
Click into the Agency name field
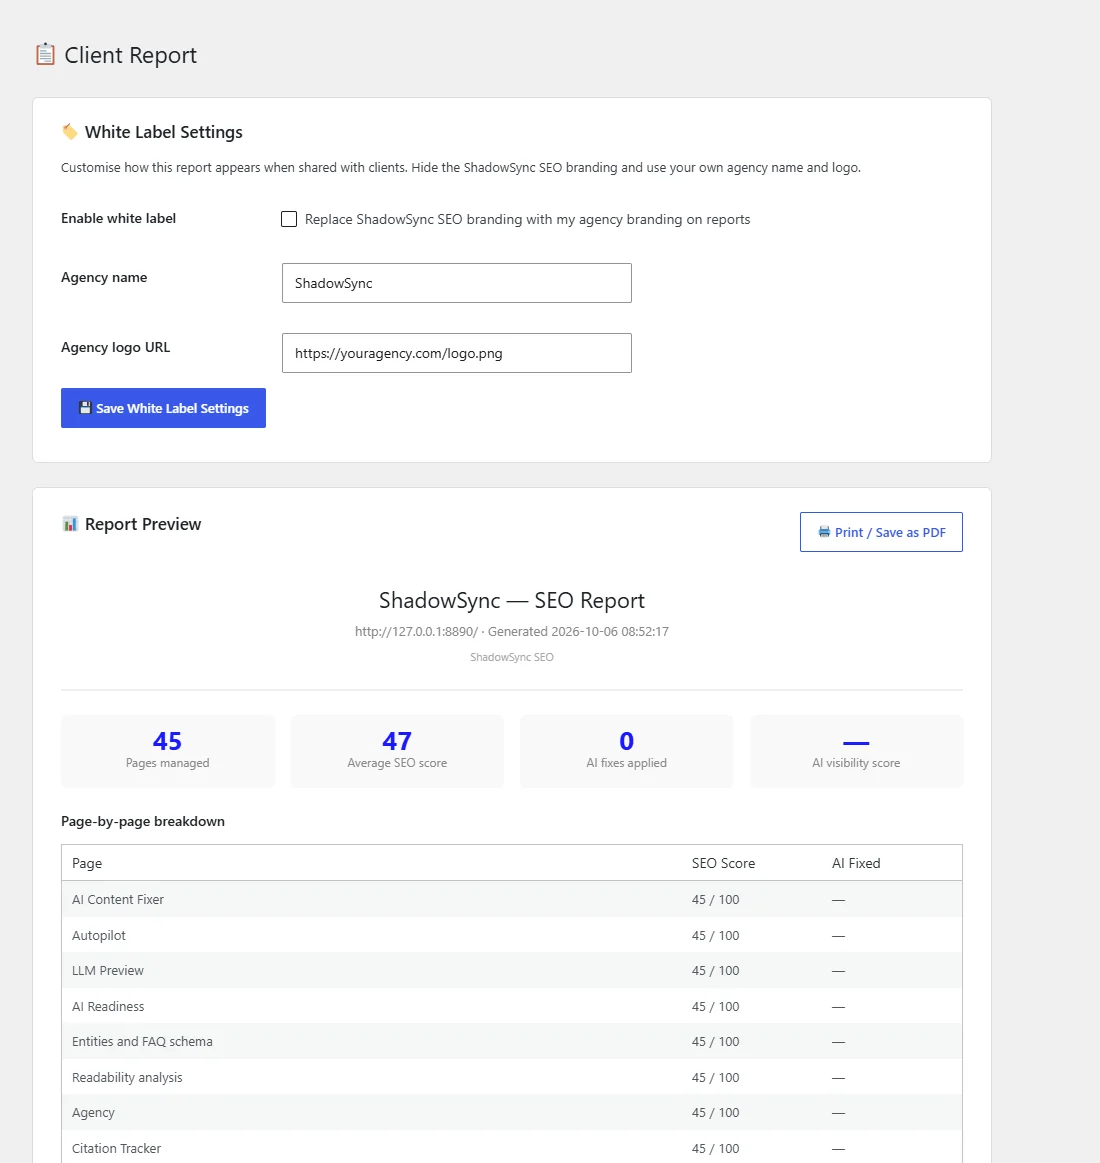(457, 283)
